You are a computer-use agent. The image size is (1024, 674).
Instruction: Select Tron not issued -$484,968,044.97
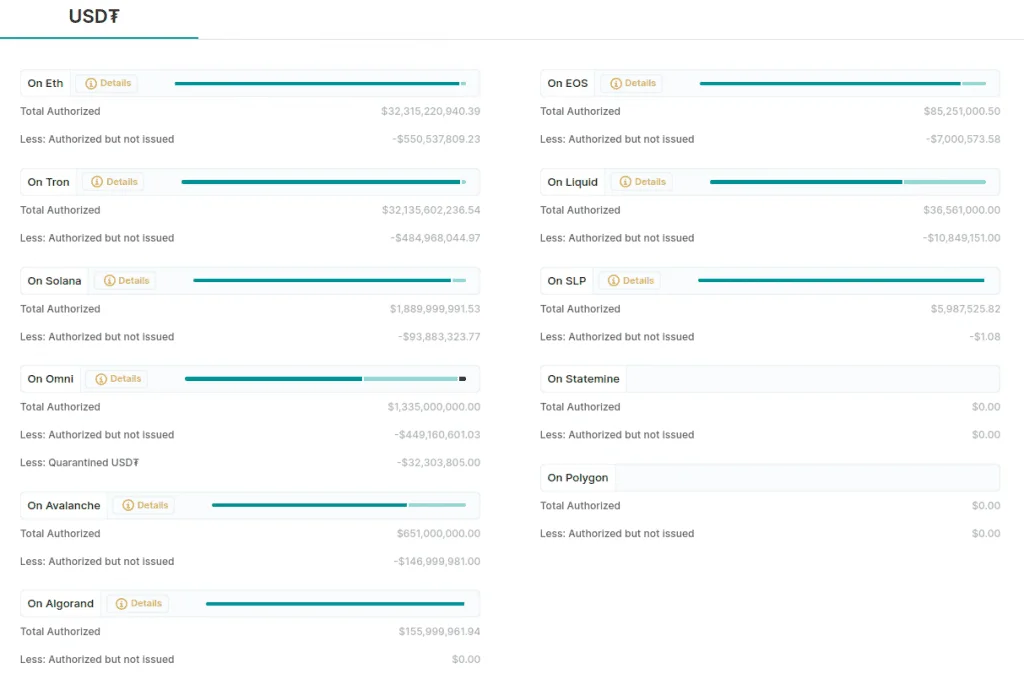pos(435,238)
